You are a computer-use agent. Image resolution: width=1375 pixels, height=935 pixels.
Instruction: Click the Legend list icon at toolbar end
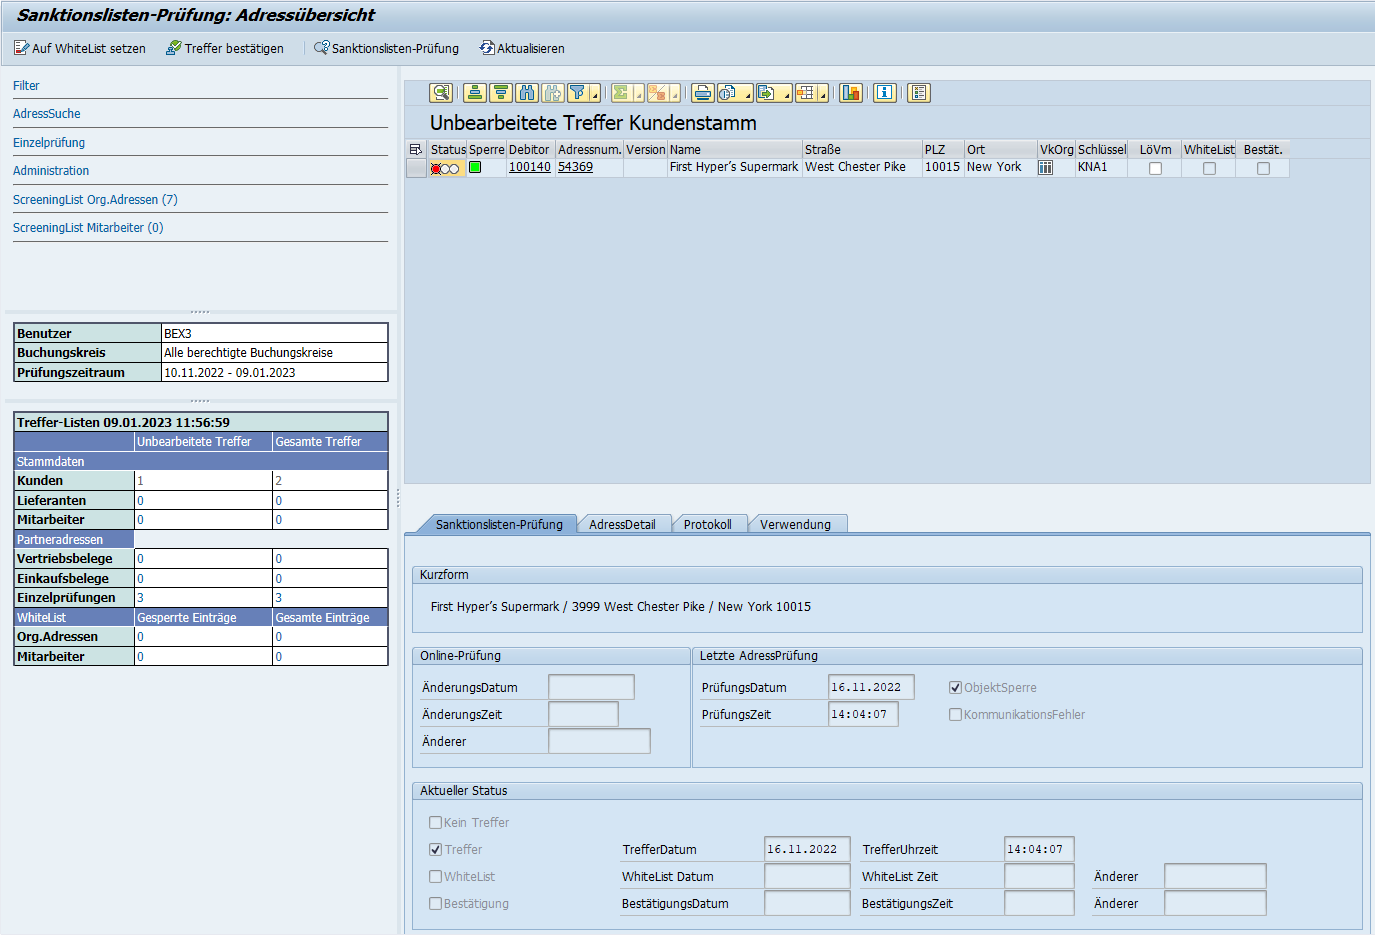click(x=919, y=93)
